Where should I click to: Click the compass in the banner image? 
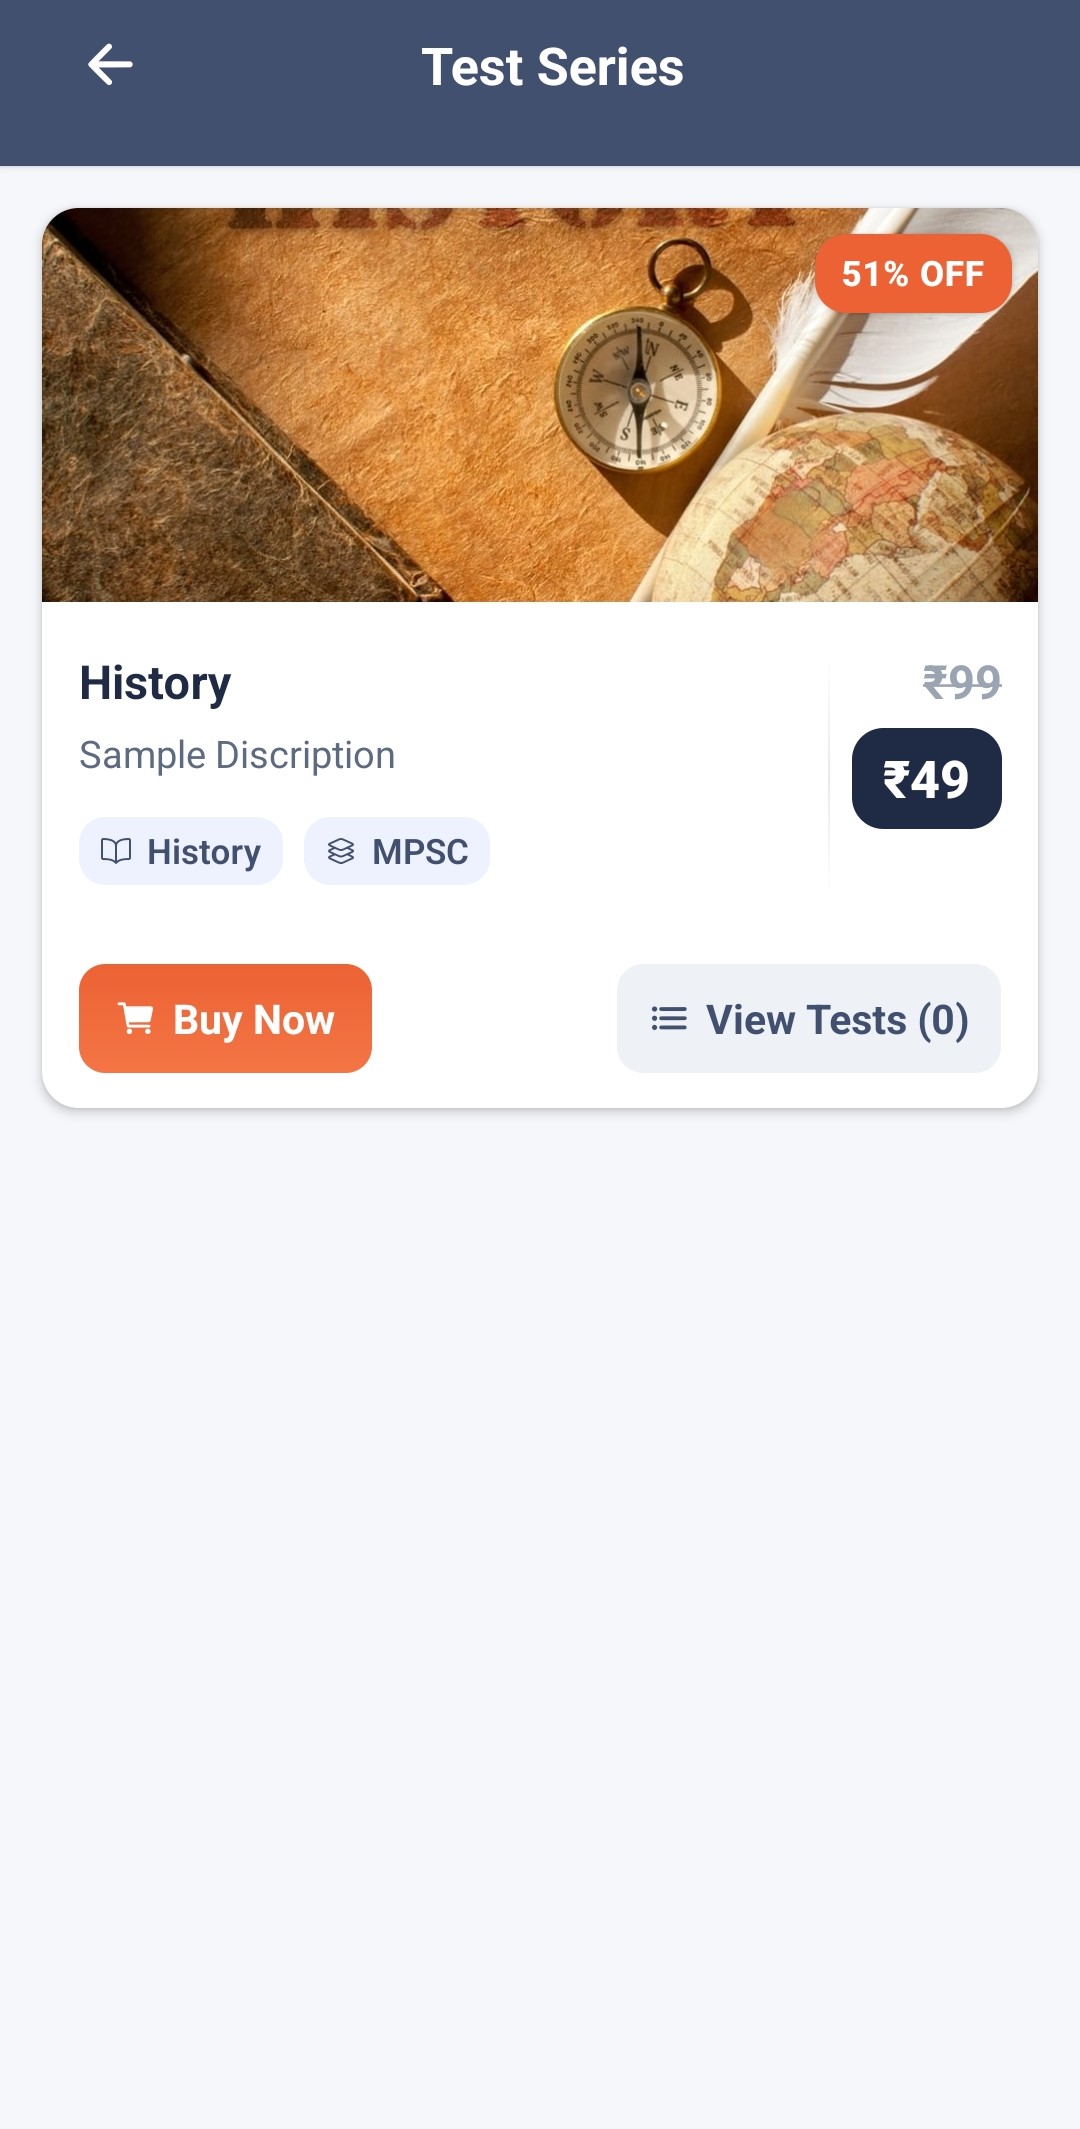tap(638, 385)
